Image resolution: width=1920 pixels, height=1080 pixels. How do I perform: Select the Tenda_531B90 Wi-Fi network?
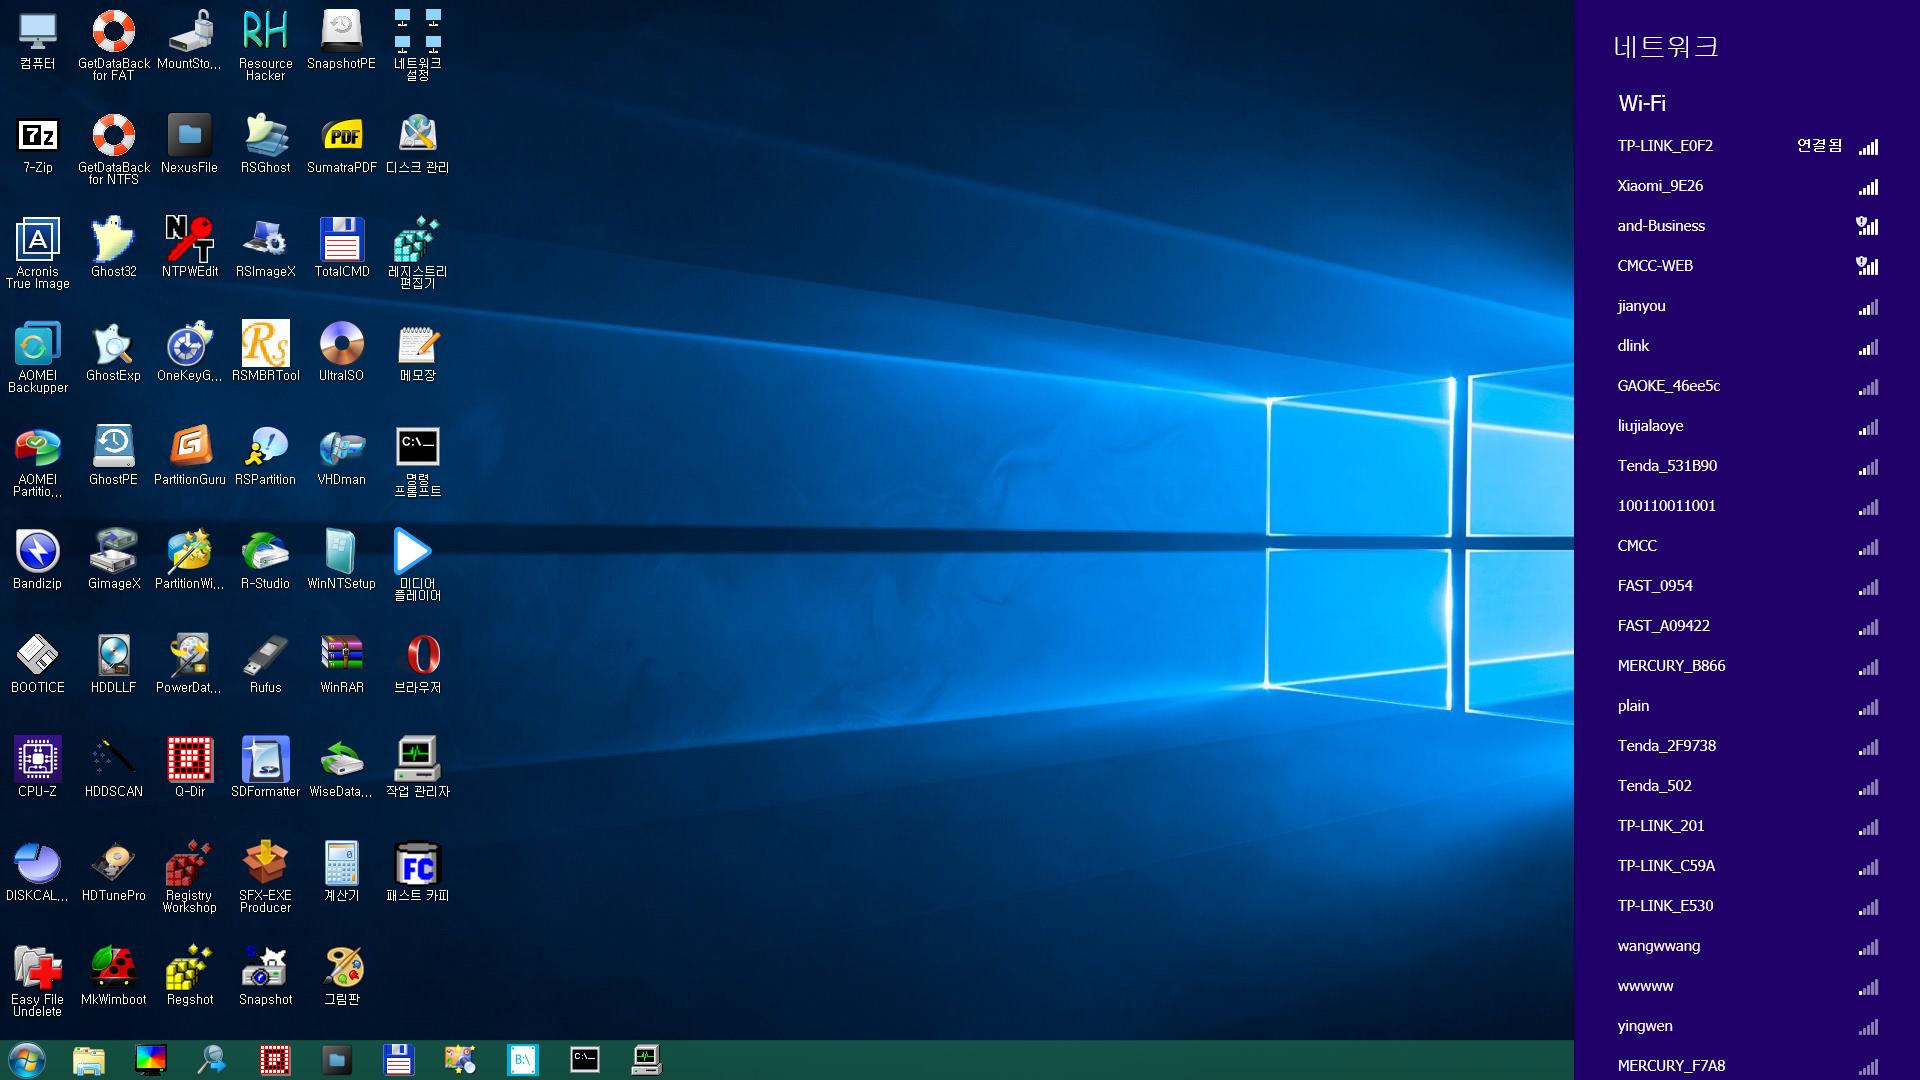coord(1747,466)
